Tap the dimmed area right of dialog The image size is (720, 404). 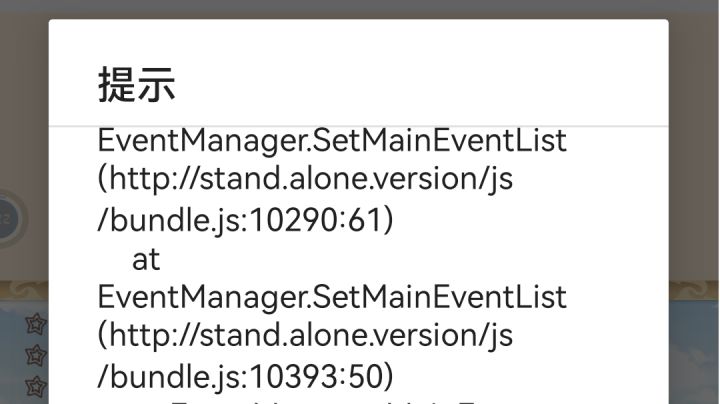click(x=694, y=150)
